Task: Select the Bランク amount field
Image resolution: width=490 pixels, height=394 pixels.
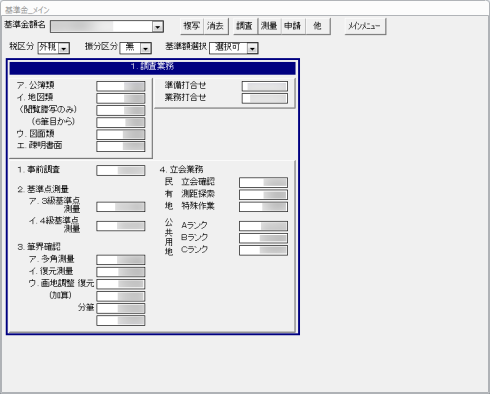Action: tap(263, 238)
